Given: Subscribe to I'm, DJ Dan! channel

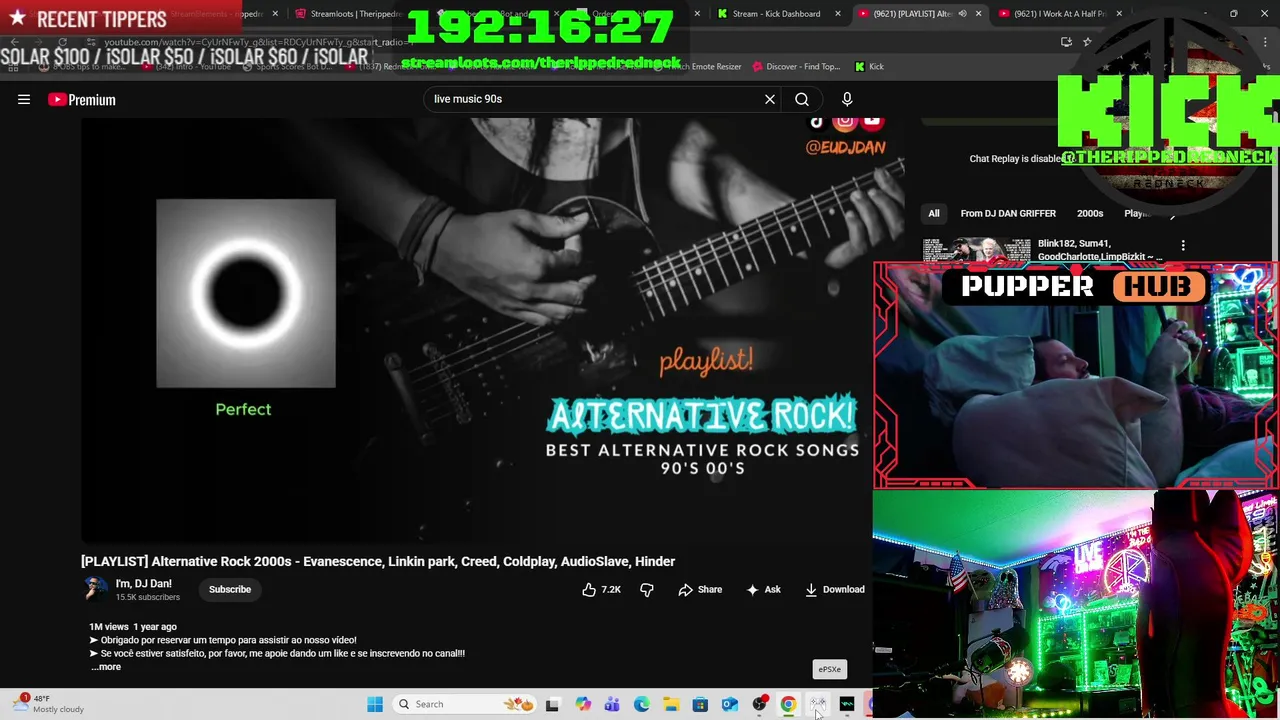Looking at the screenshot, I should click(x=230, y=589).
